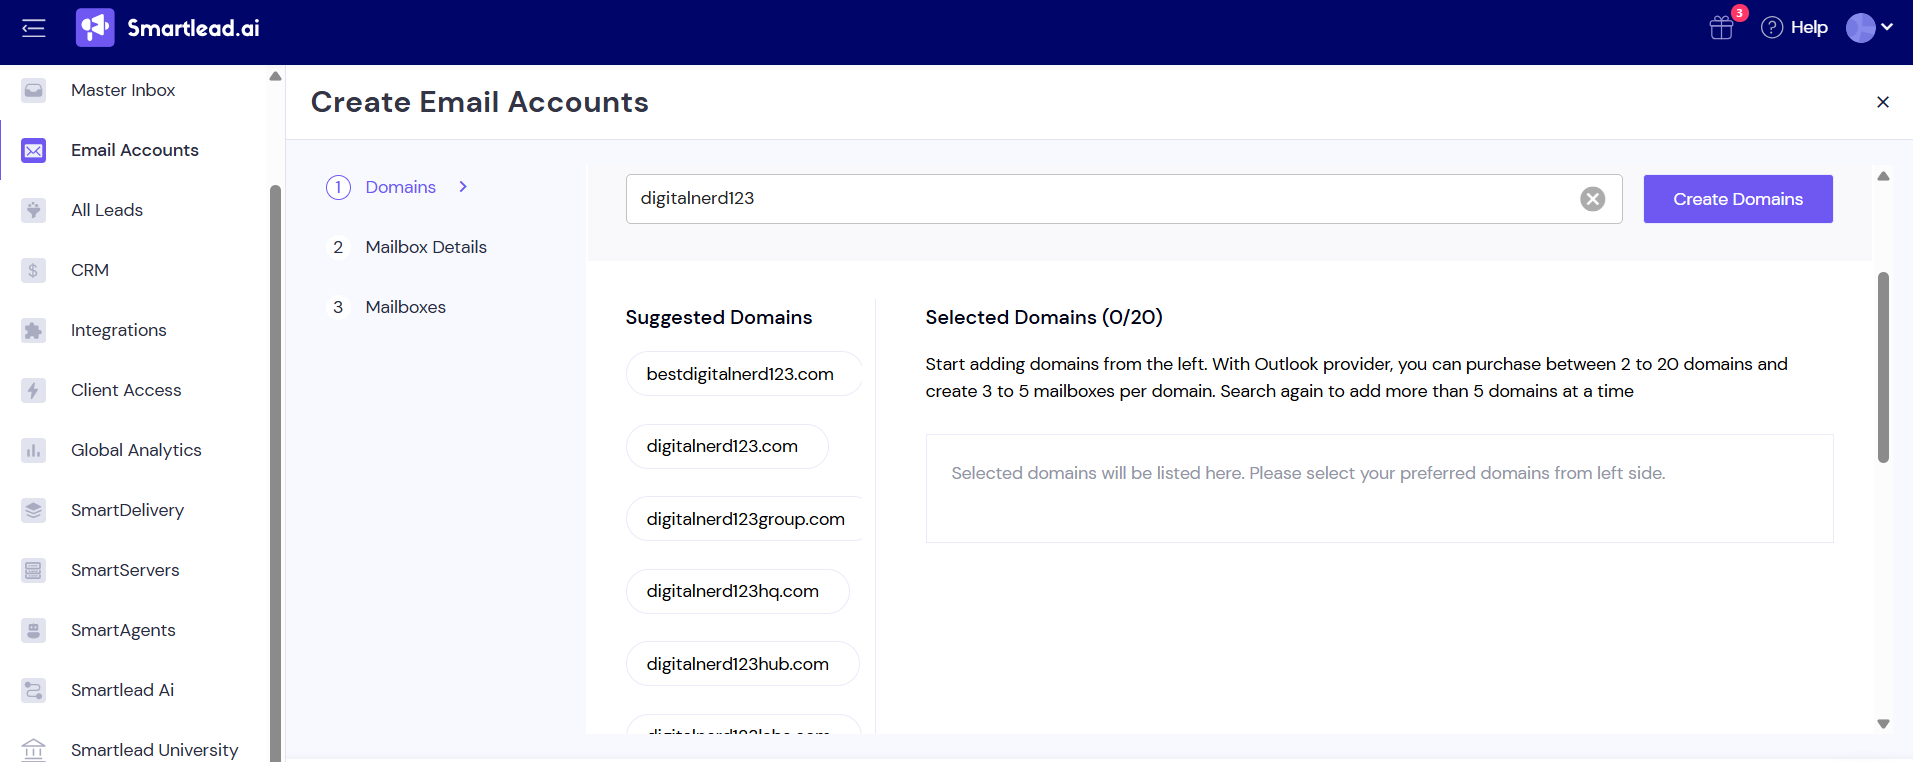Click the Global Analytics bar chart icon
Viewport: 1913px width, 762px height.
(x=34, y=450)
